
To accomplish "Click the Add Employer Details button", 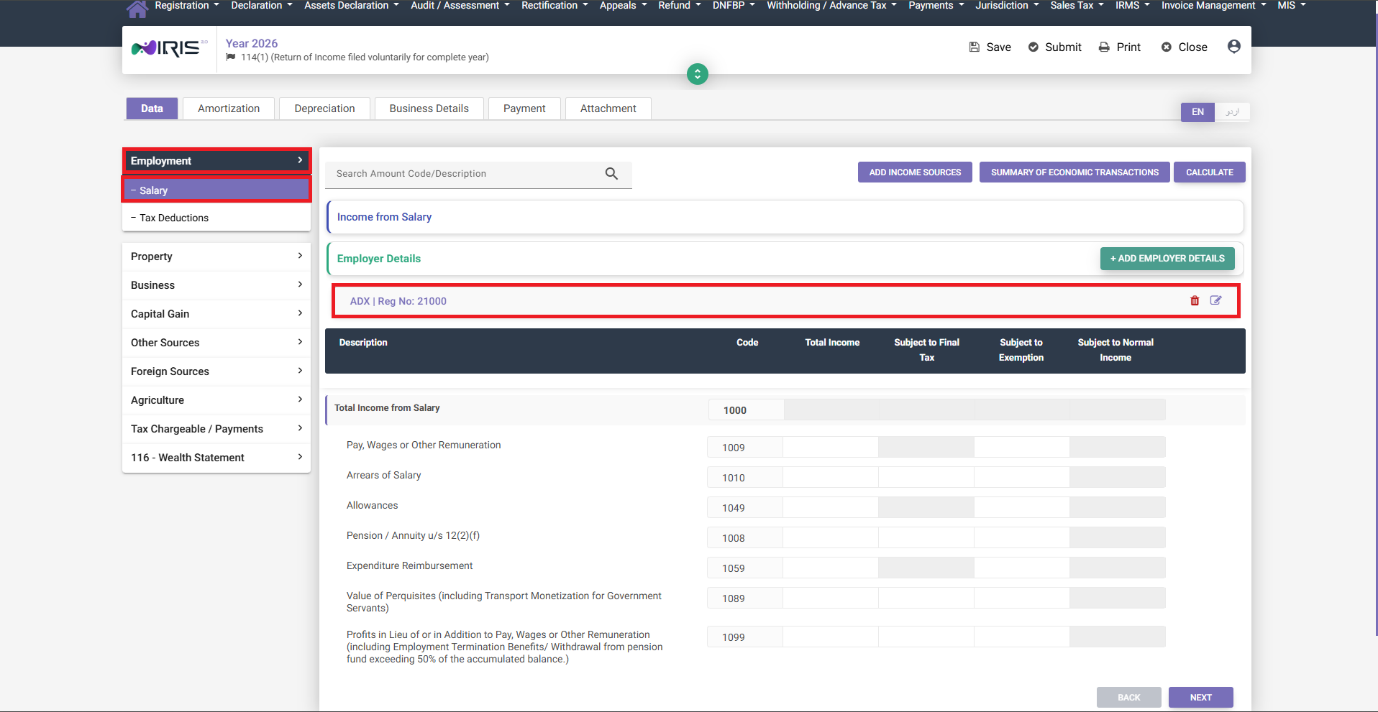I will [x=1167, y=258].
